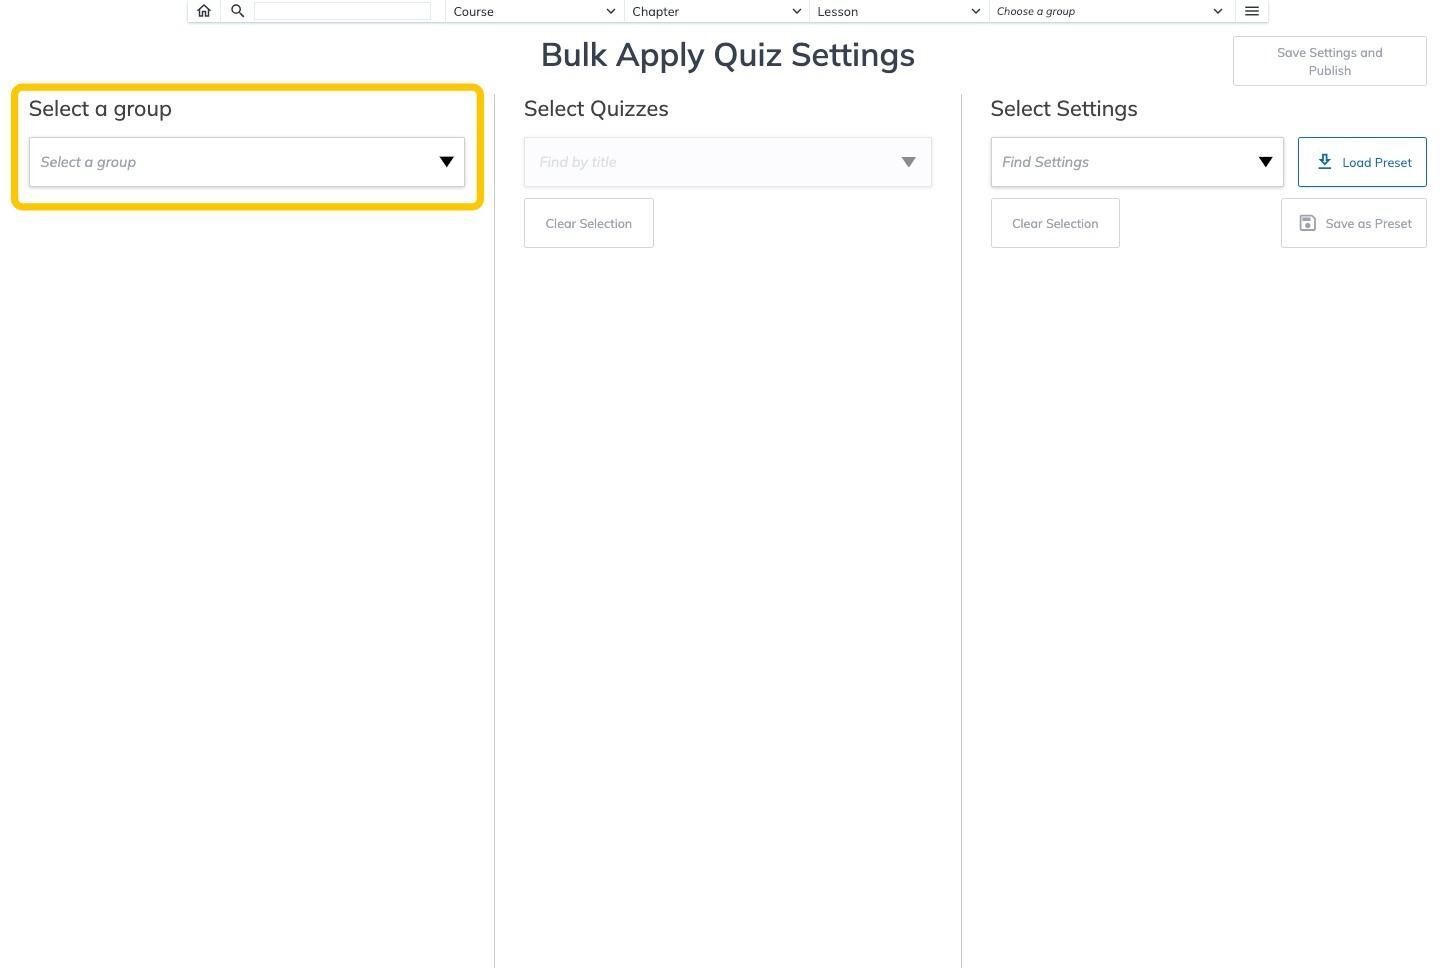Click the top search text box
The image size is (1456, 968).
pyautogui.click(x=342, y=11)
